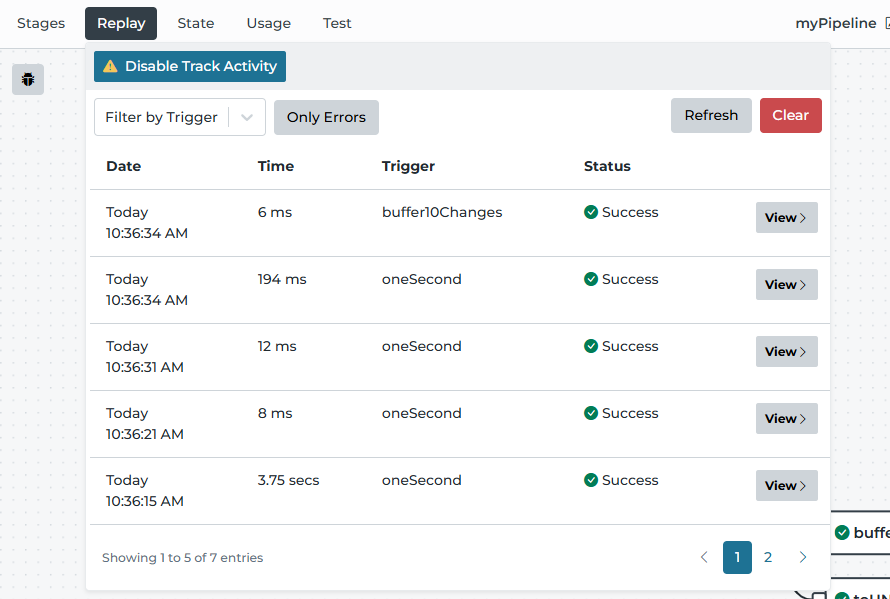Screen dimensions: 890x599
Task: Click green success icon for buffer10Changes row
Action: coord(591,212)
